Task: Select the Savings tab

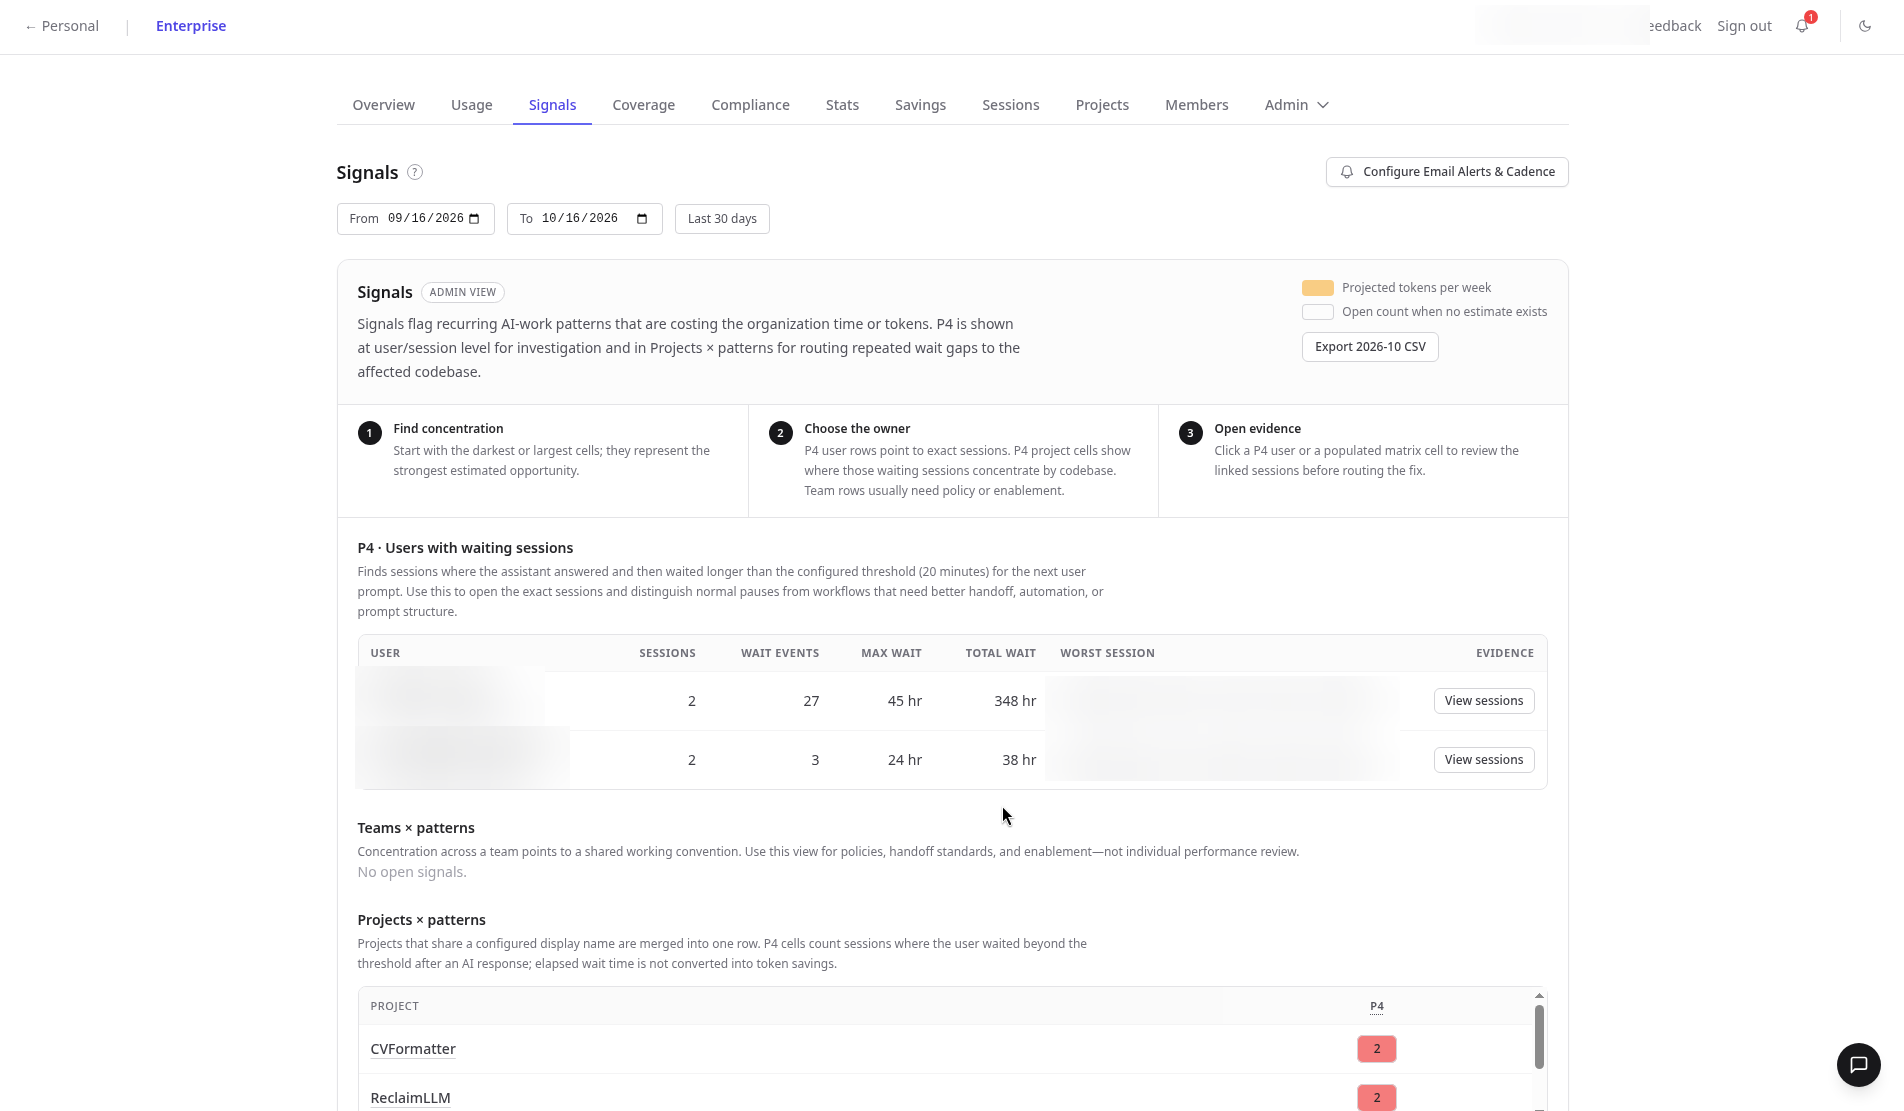Action: pyautogui.click(x=920, y=105)
